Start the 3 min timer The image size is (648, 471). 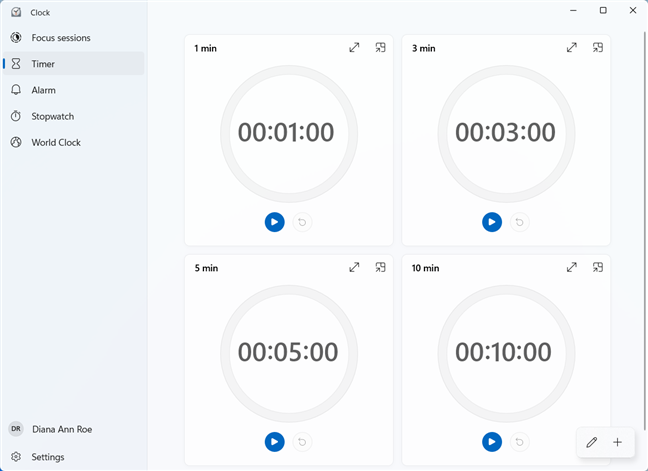(492, 222)
